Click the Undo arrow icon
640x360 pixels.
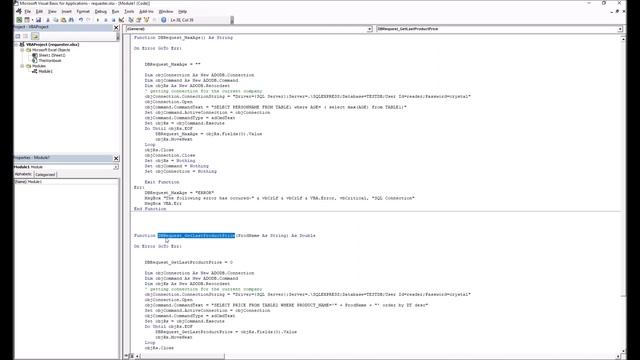click(x=81, y=20)
